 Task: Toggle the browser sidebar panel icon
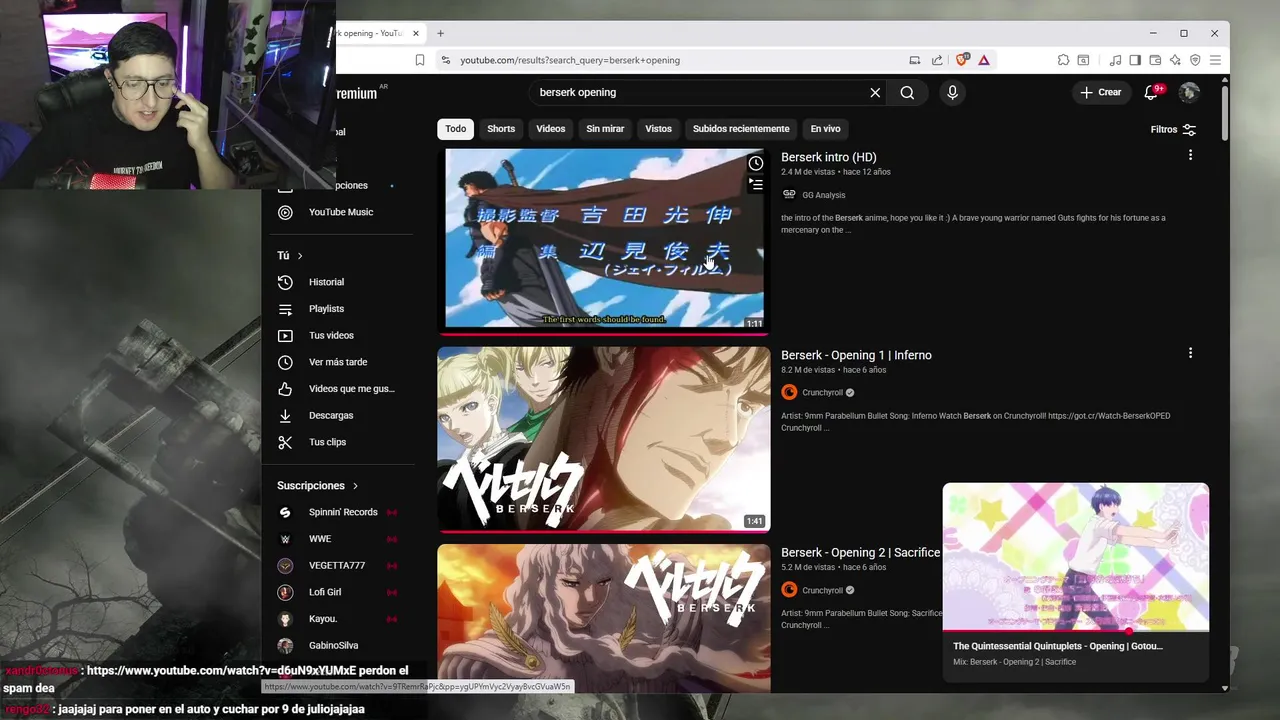coord(1135,60)
